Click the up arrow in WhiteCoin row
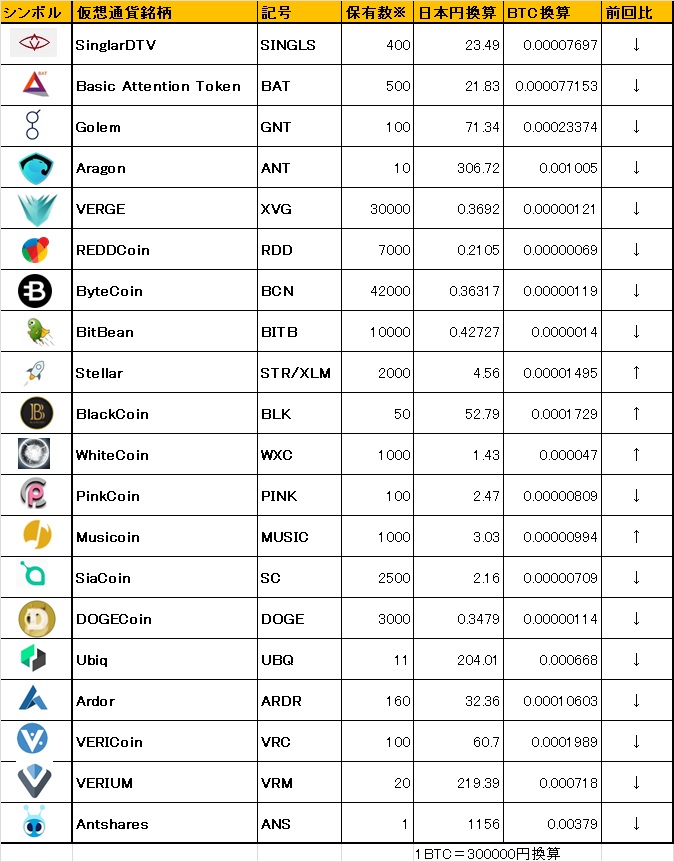Screen dimensions: 674x862 [x=636, y=454]
